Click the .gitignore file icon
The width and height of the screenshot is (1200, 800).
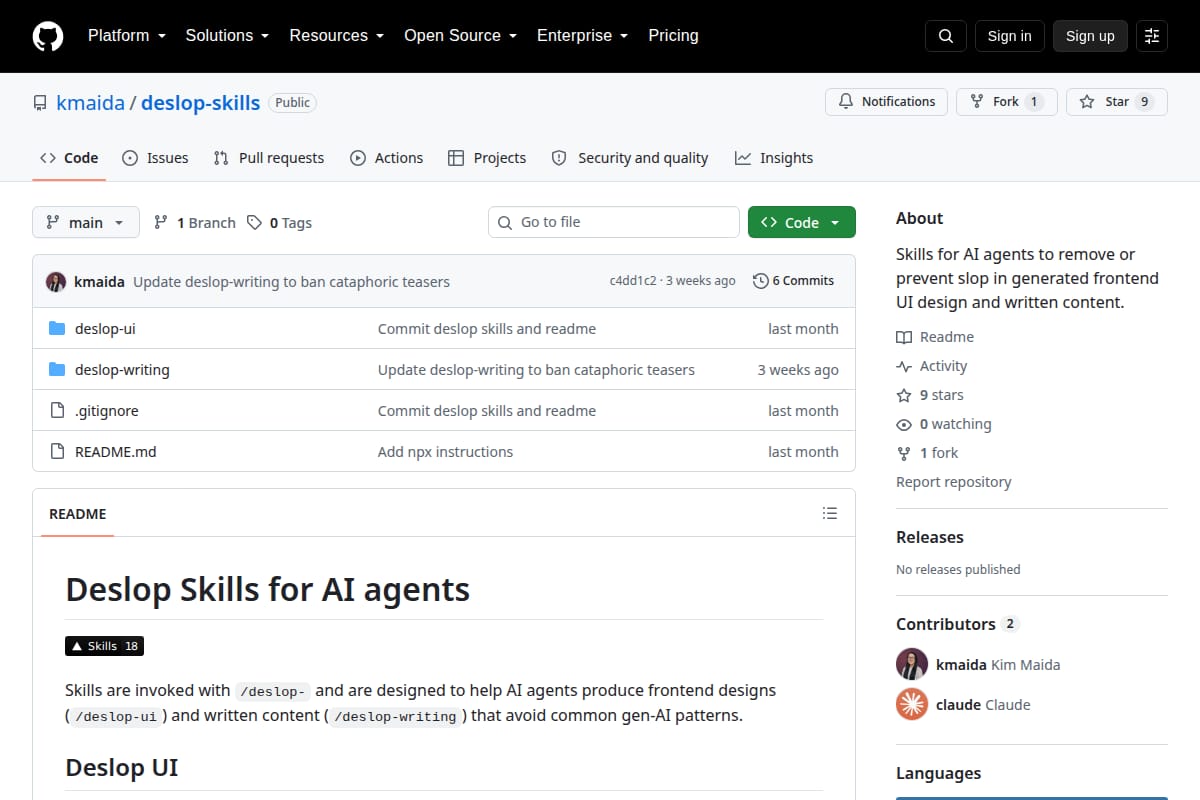[x=57, y=411]
